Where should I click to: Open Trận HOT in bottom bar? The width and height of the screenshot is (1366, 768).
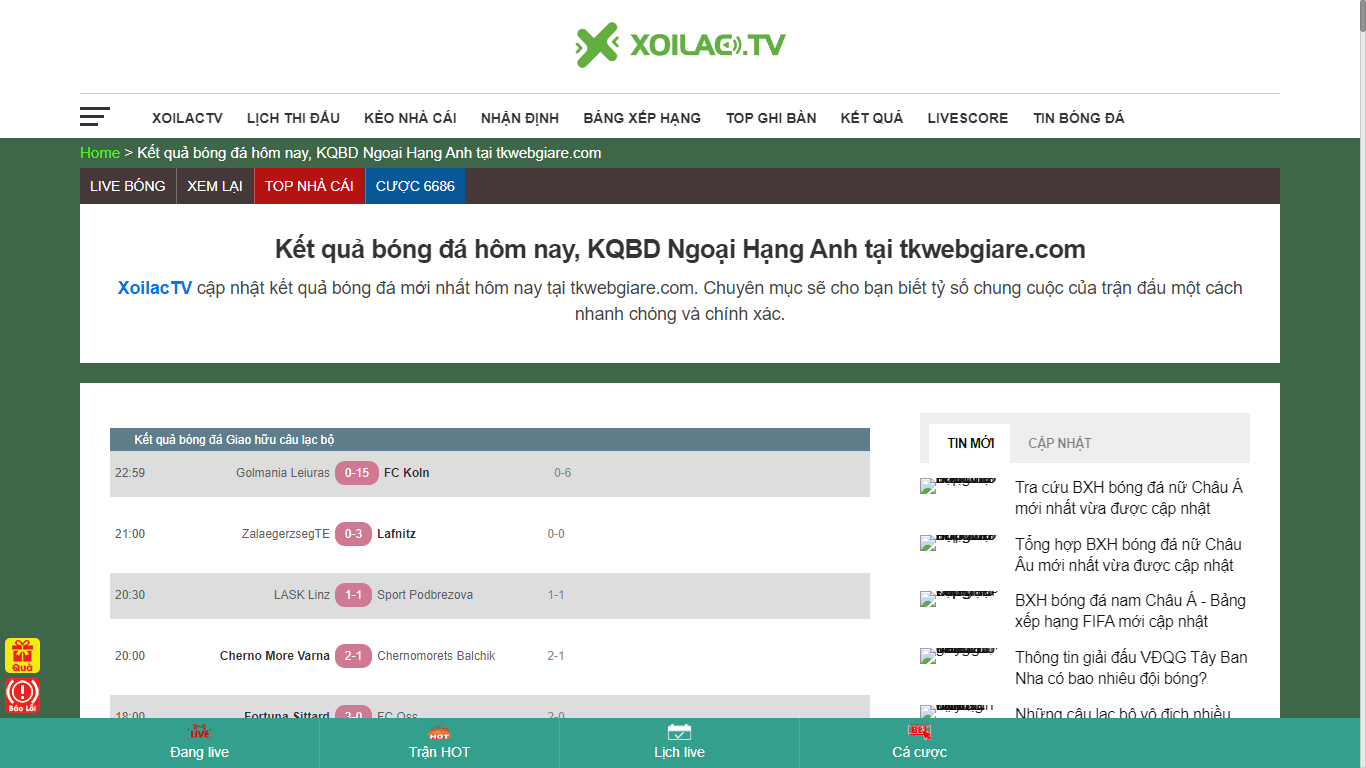[439, 743]
